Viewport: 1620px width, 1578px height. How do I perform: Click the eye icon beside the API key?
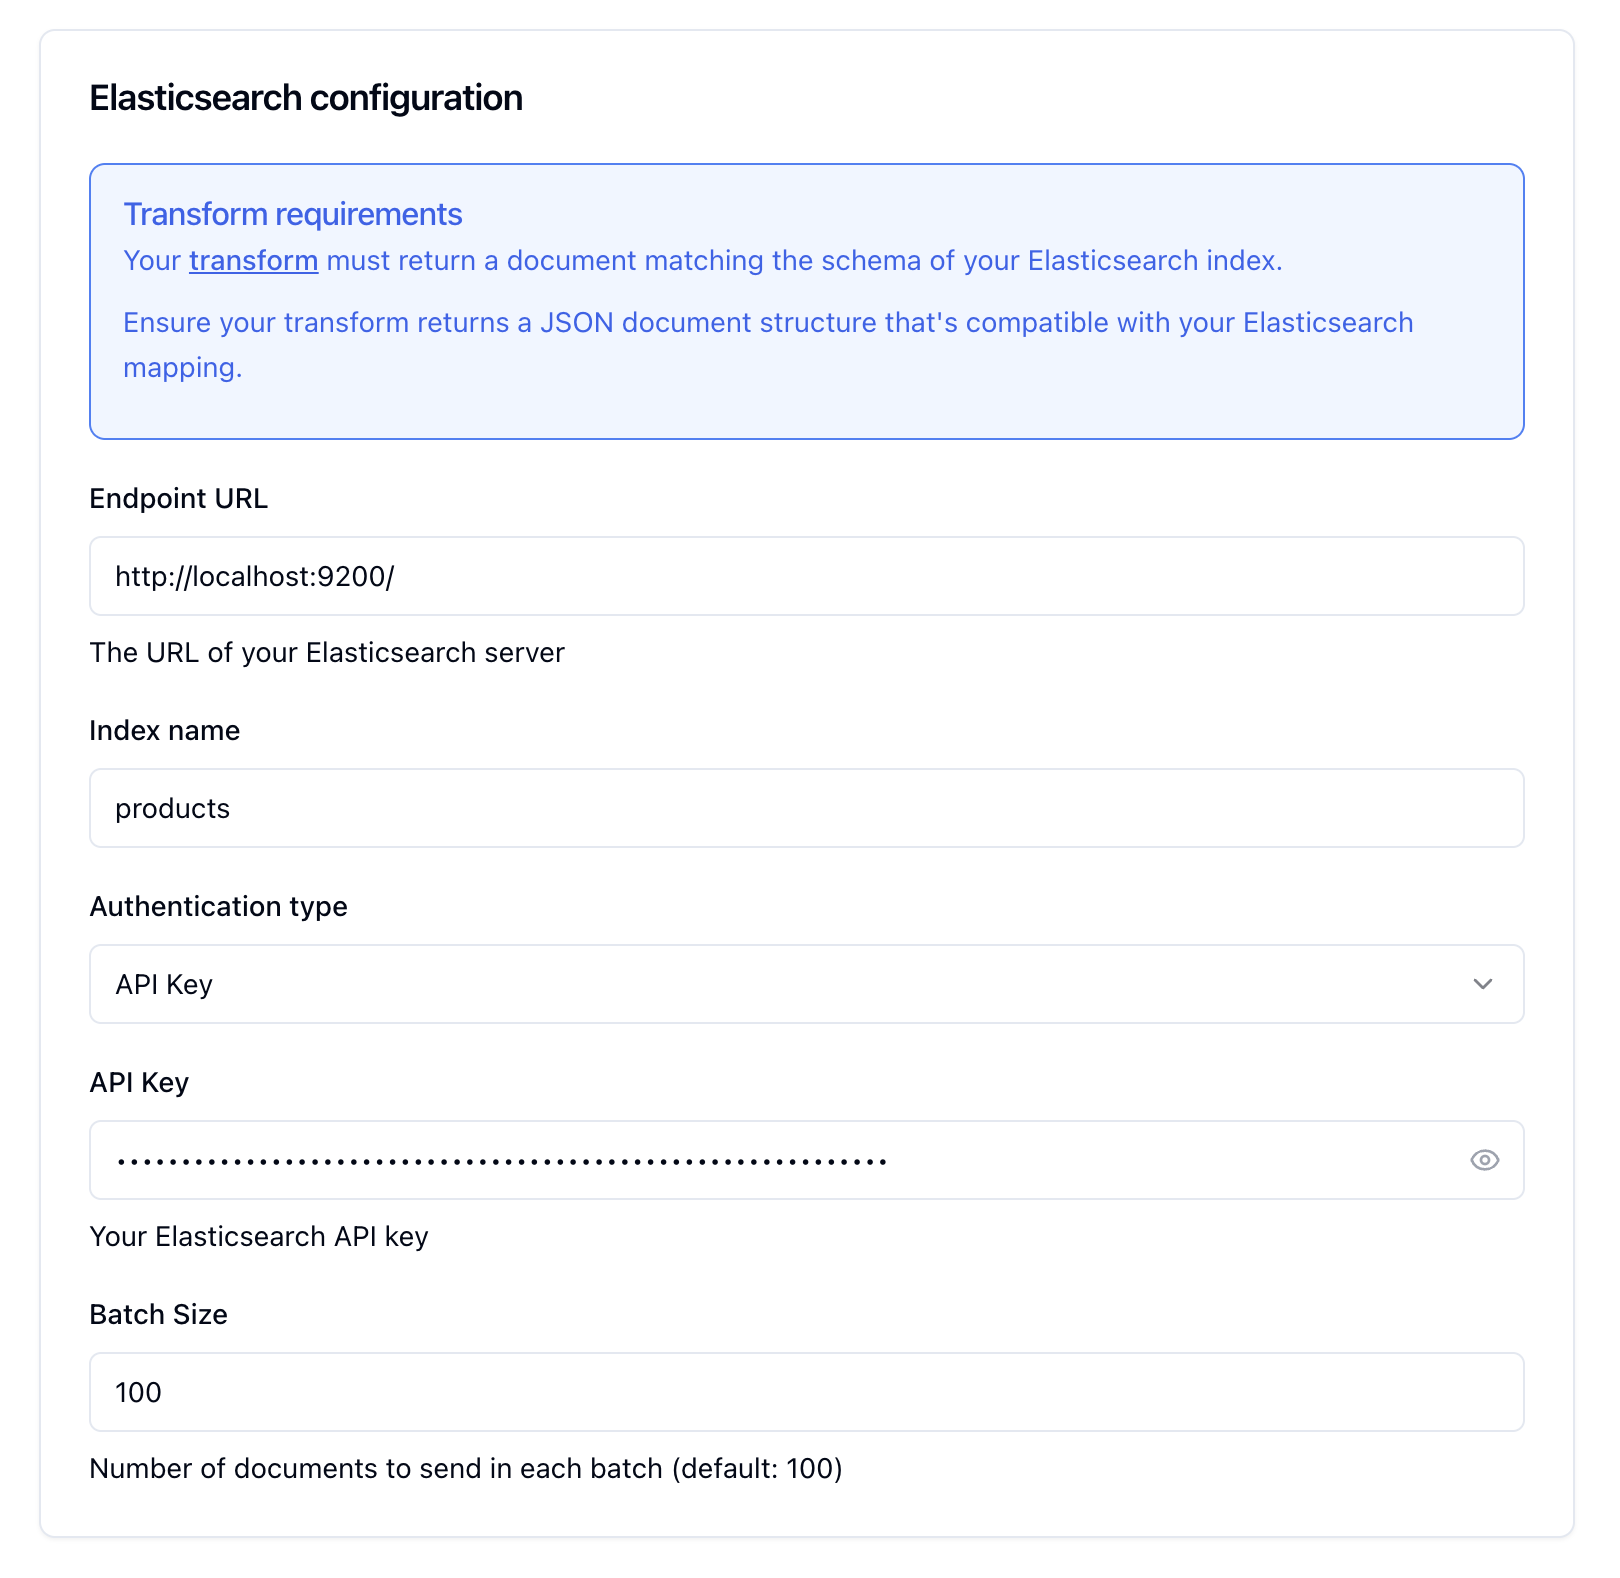click(x=1483, y=1160)
